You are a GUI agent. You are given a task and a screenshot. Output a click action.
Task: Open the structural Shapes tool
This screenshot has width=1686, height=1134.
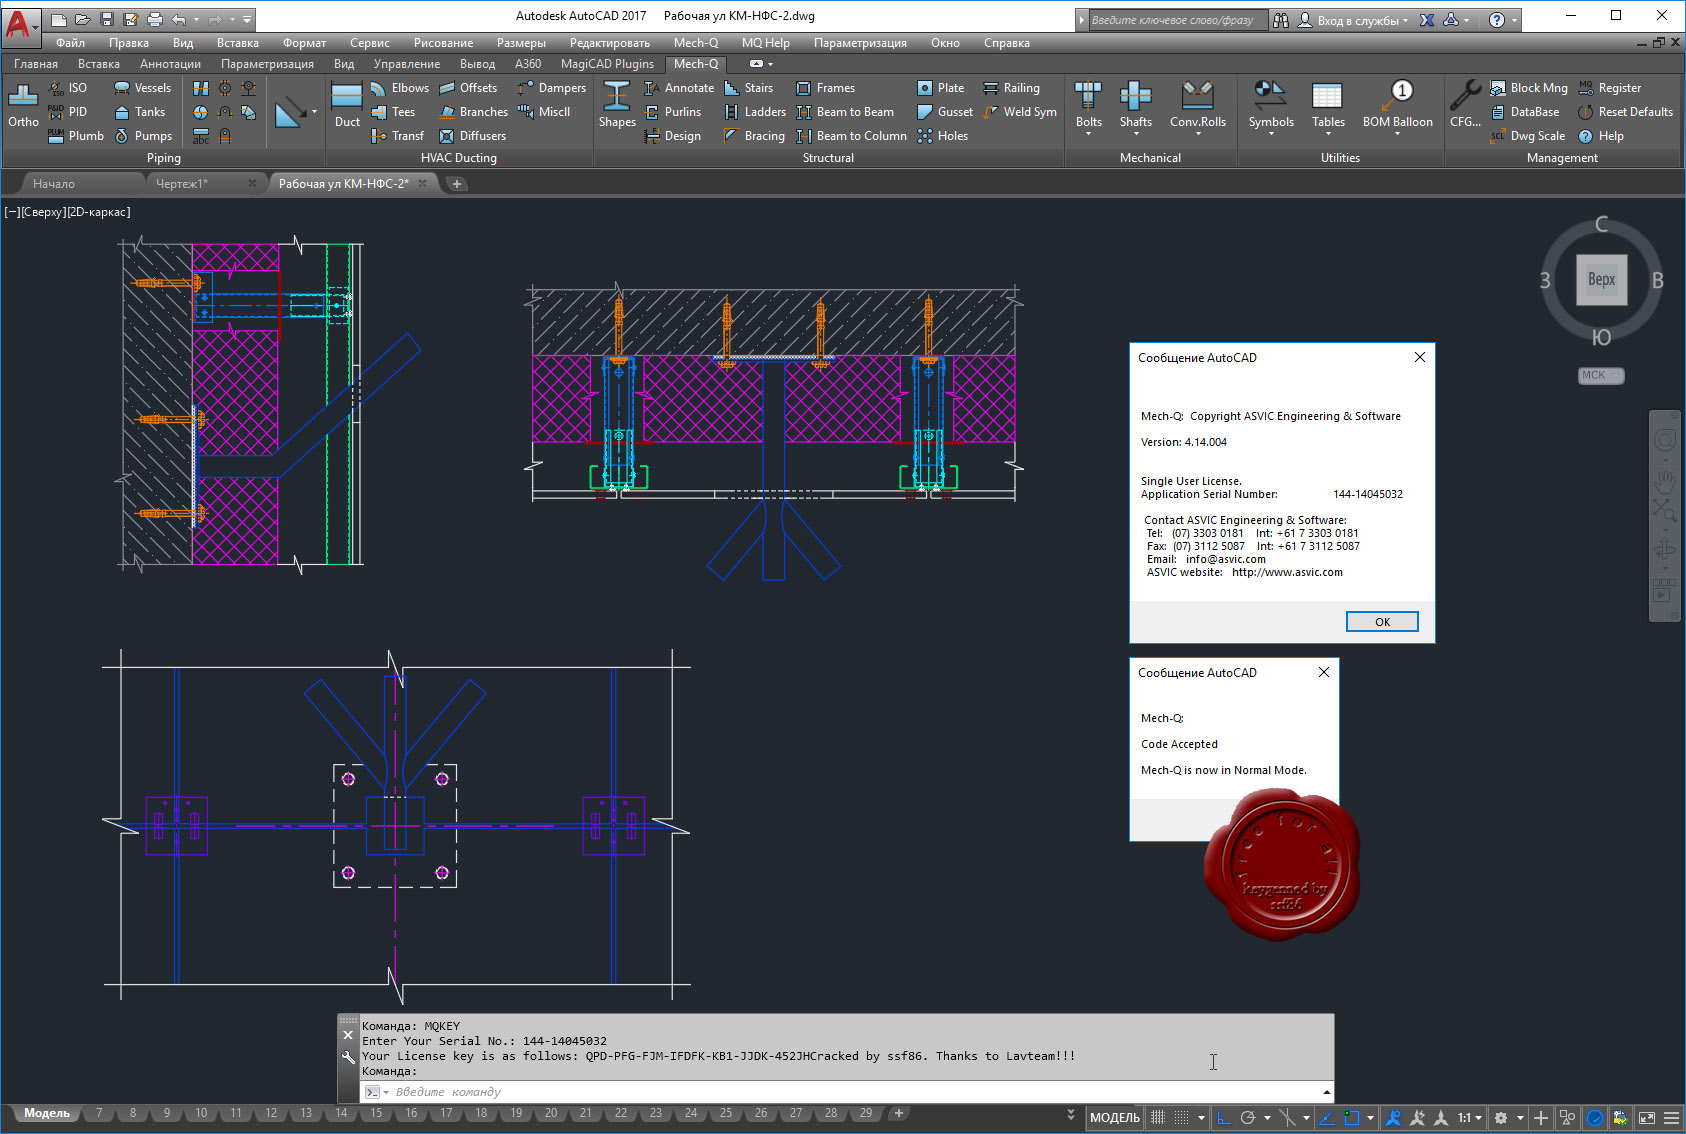pyautogui.click(x=617, y=106)
